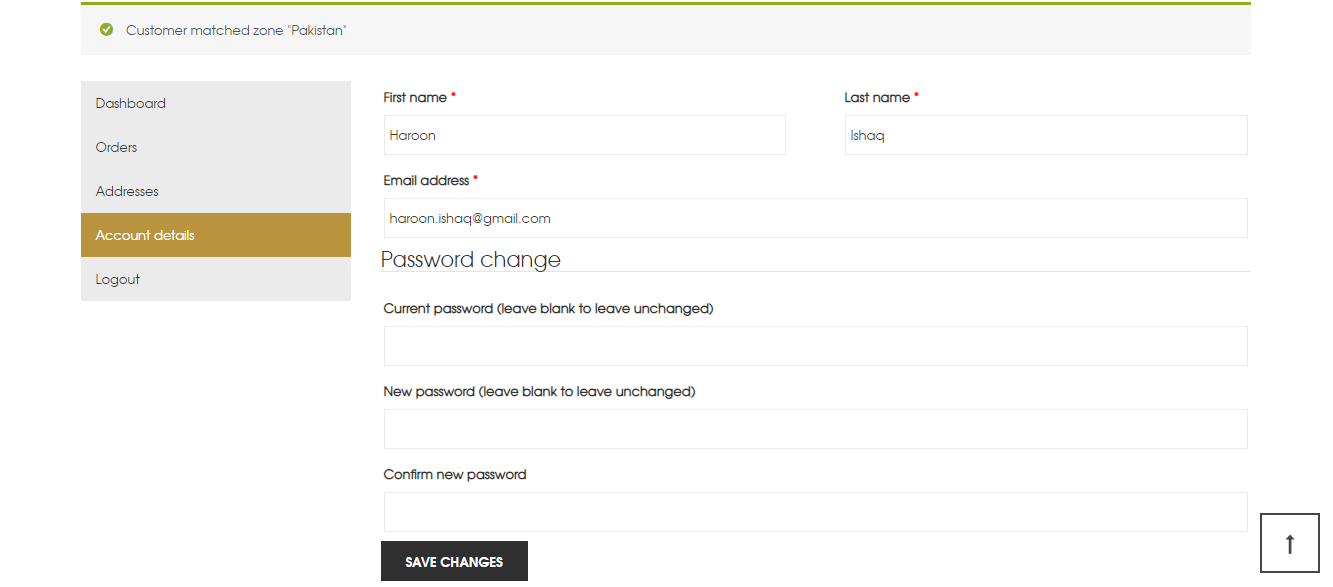Click the Logout link in sidebar
The width and height of the screenshot is (1333, 587).
pos(216,279)
